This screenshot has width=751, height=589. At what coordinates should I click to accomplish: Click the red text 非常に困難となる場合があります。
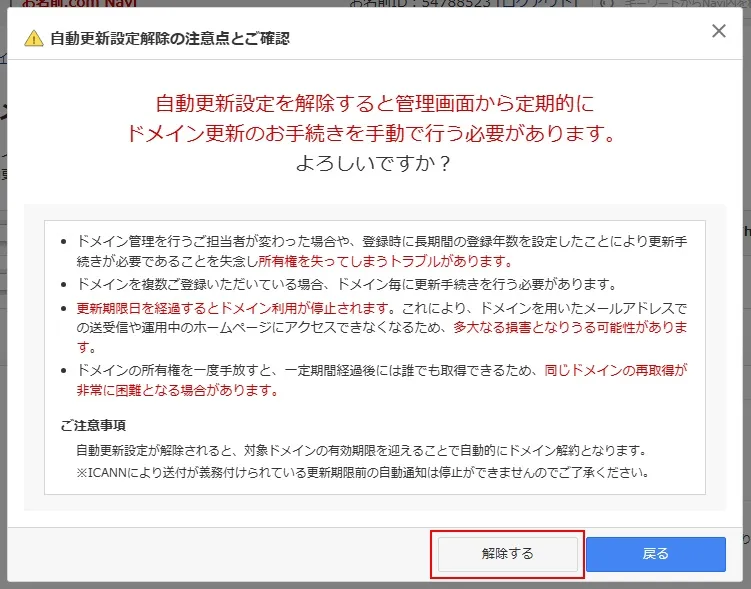point(178,391)
